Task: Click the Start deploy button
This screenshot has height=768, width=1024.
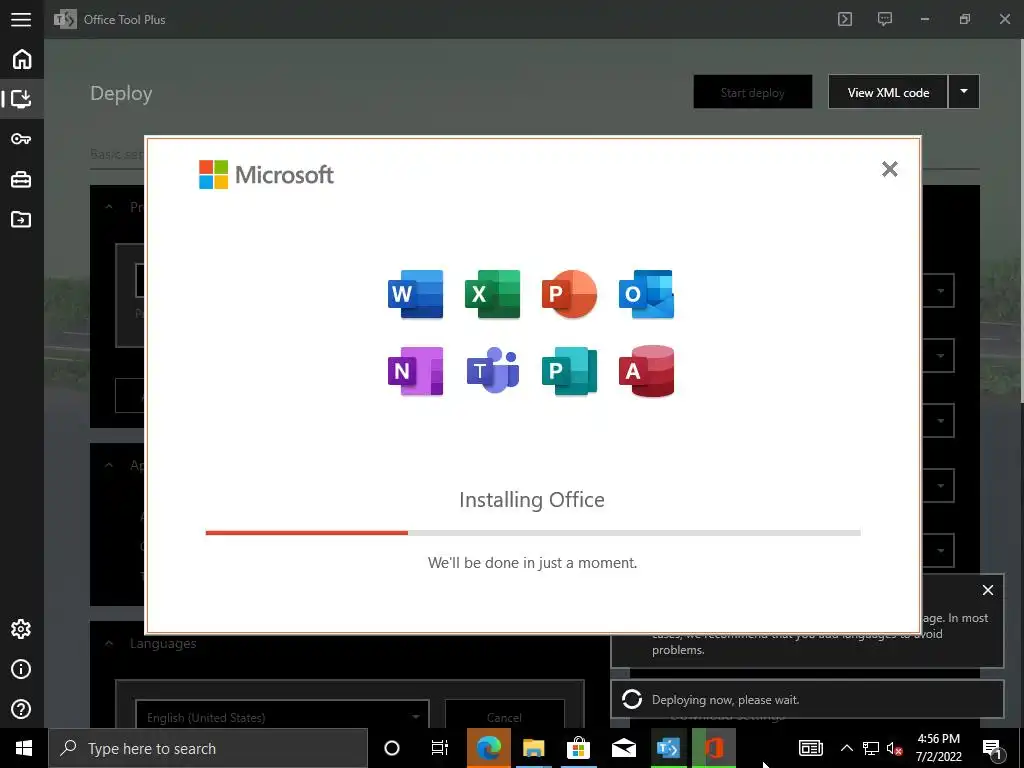Action: pyautogui.click(x=752, y=92)
